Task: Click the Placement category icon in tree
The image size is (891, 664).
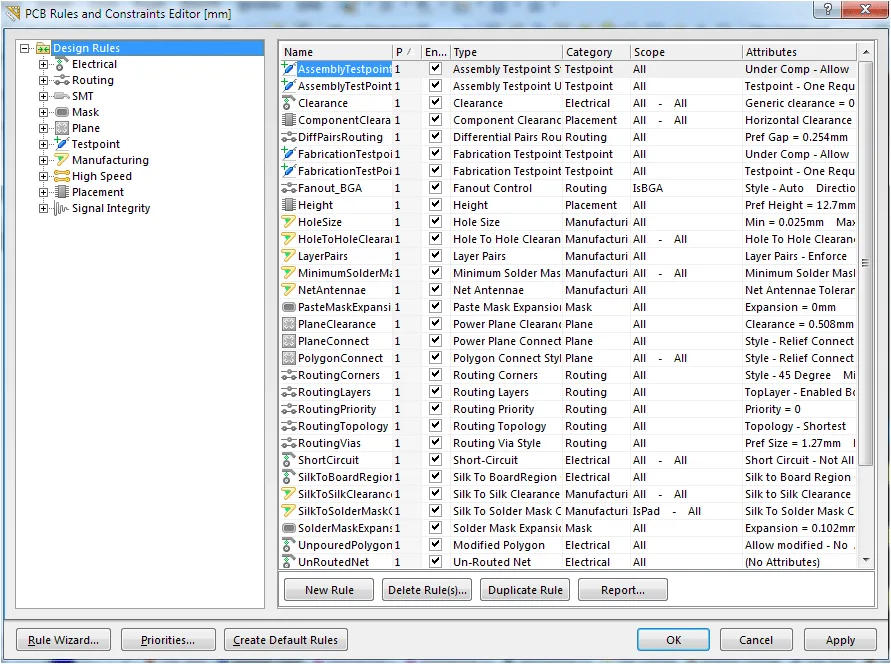Action: point(61,192)
